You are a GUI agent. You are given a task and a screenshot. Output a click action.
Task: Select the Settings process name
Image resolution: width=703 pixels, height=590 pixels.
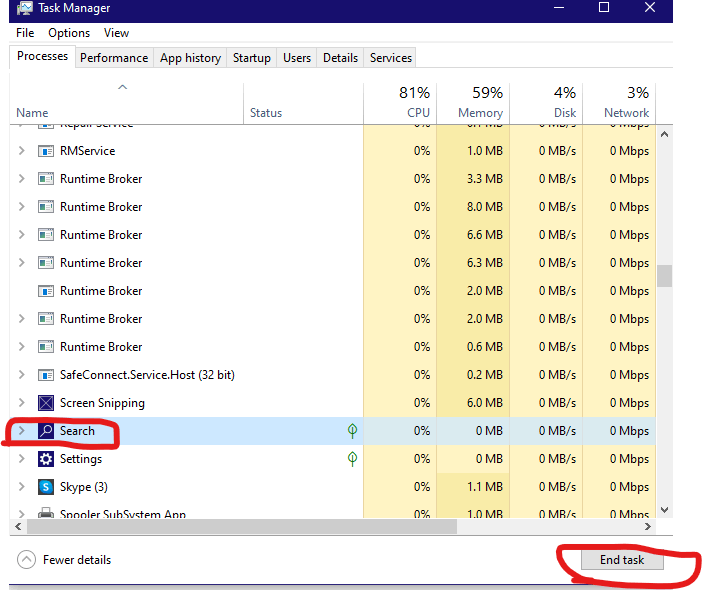coord(81,459)
